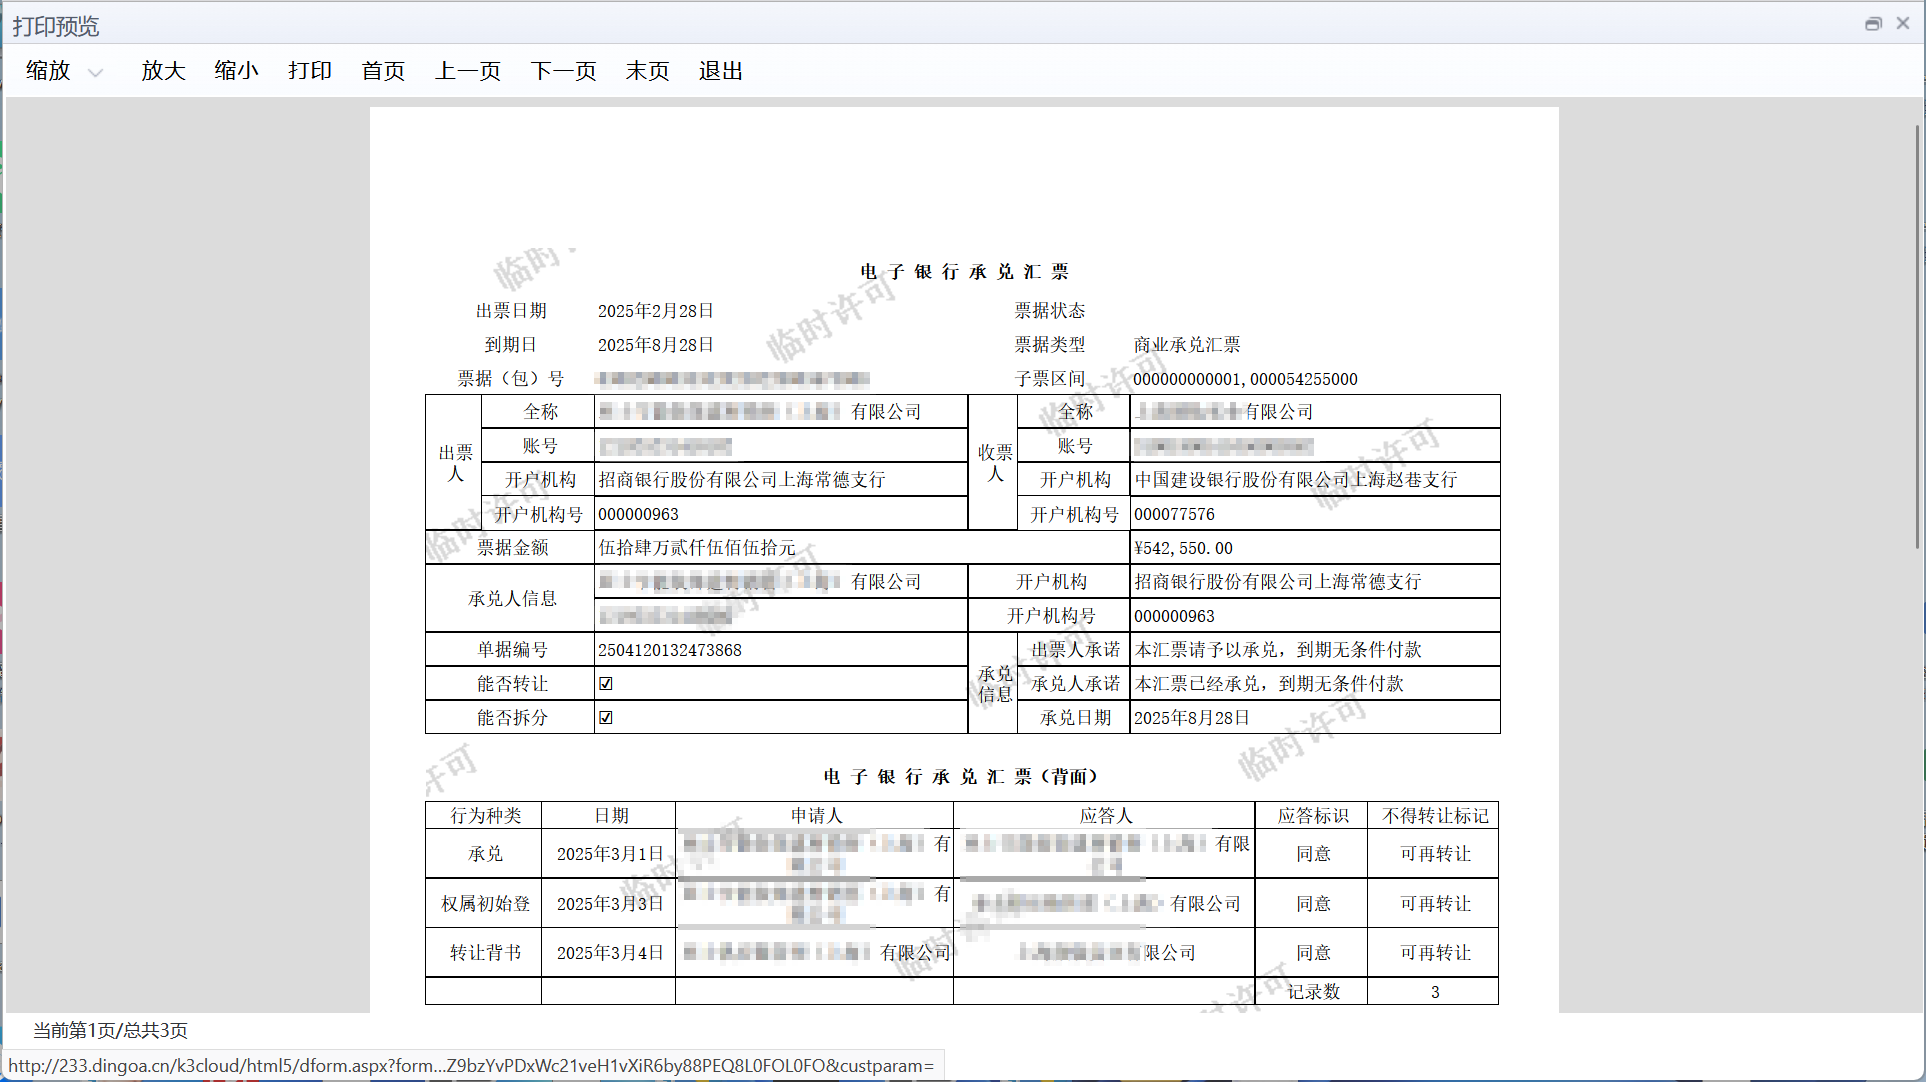Navigate to 上一页 previous page

467,71
